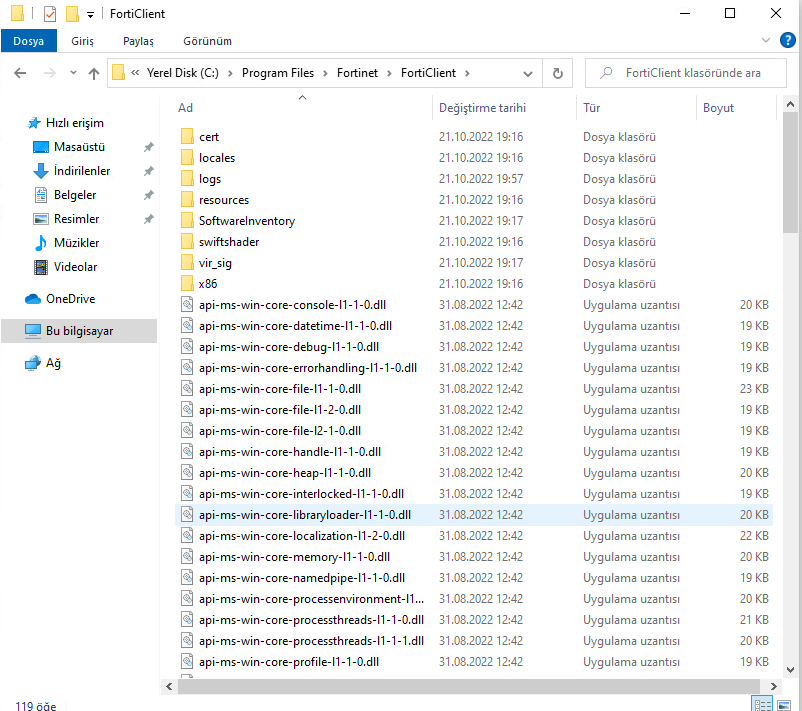The image size is (802, 711).
Task: Go up one folder level
Action: [94, 73]
